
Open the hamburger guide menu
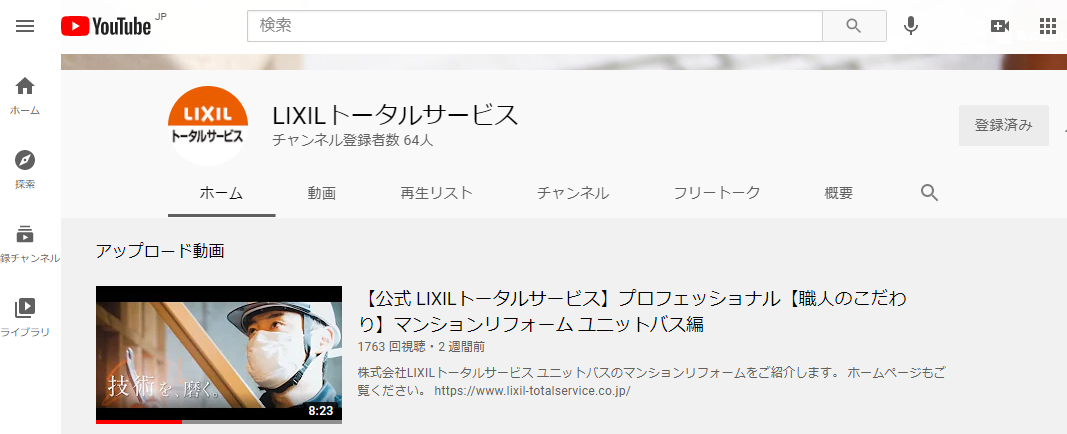point(25,26)
